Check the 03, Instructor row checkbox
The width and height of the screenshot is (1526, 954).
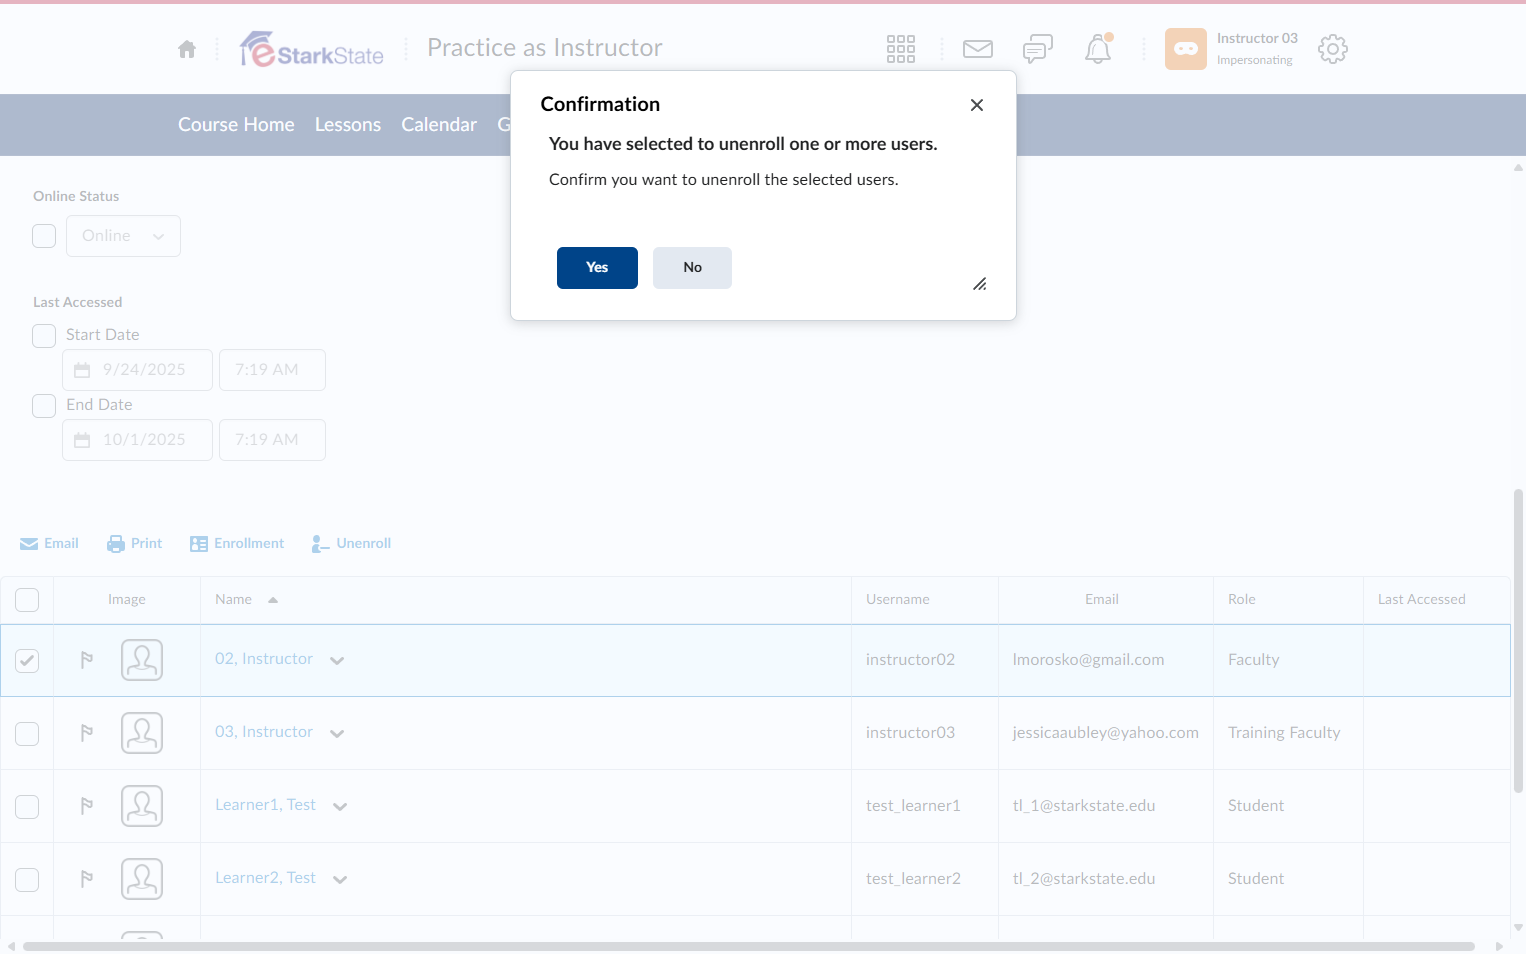(x=27, y=733)
